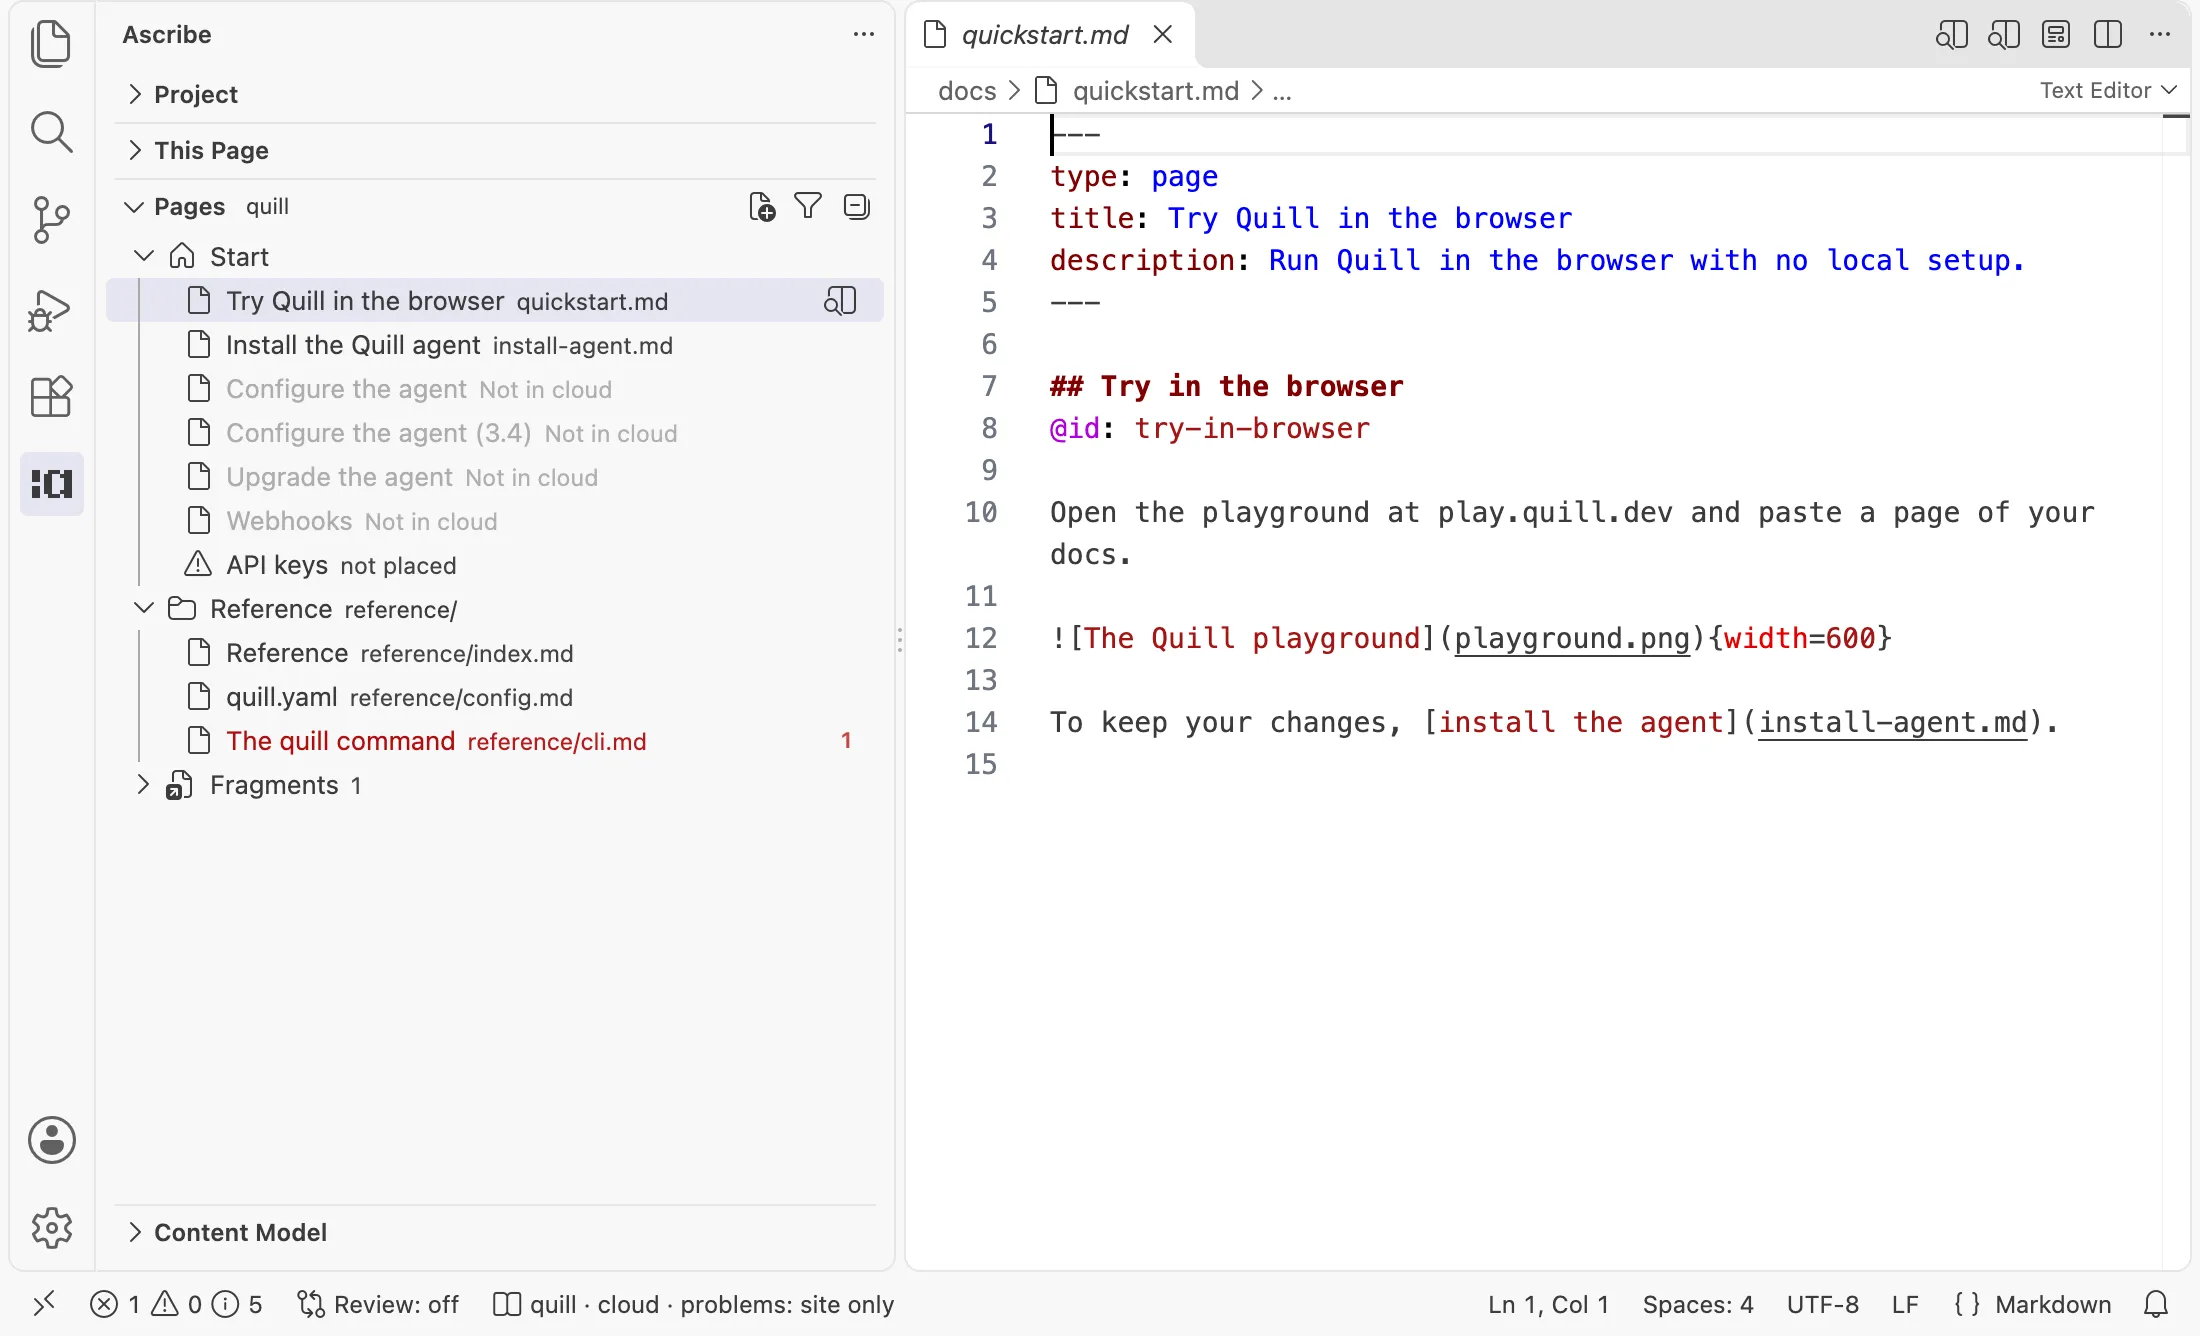
Task: Expand the Project section
Action: point(495,94)
